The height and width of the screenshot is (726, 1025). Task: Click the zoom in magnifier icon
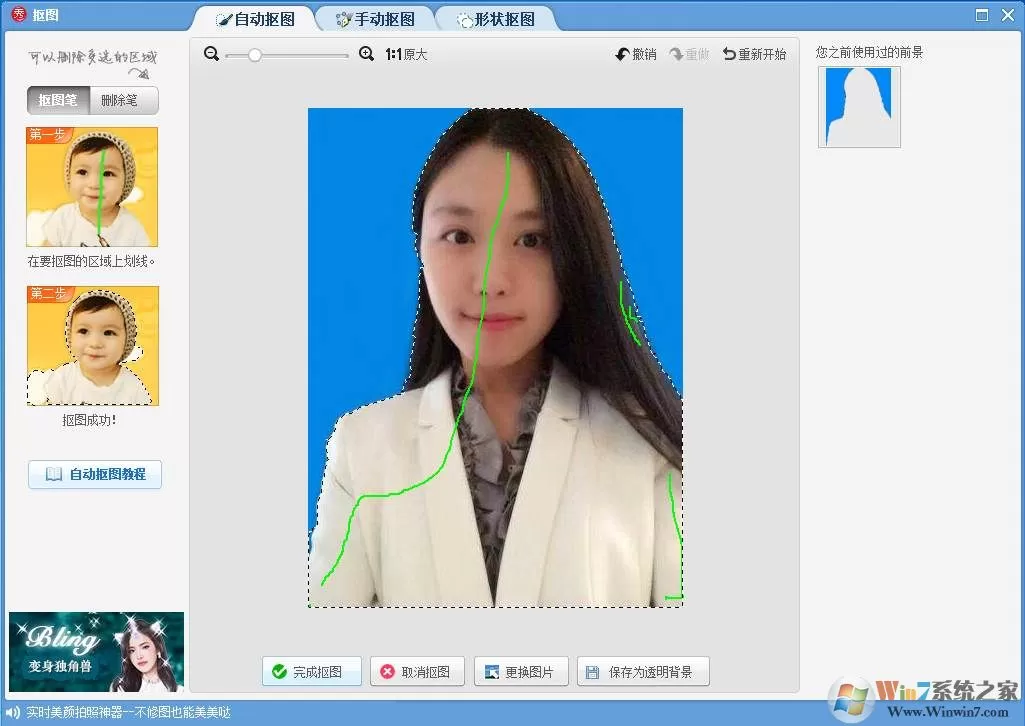pos(367,54)
